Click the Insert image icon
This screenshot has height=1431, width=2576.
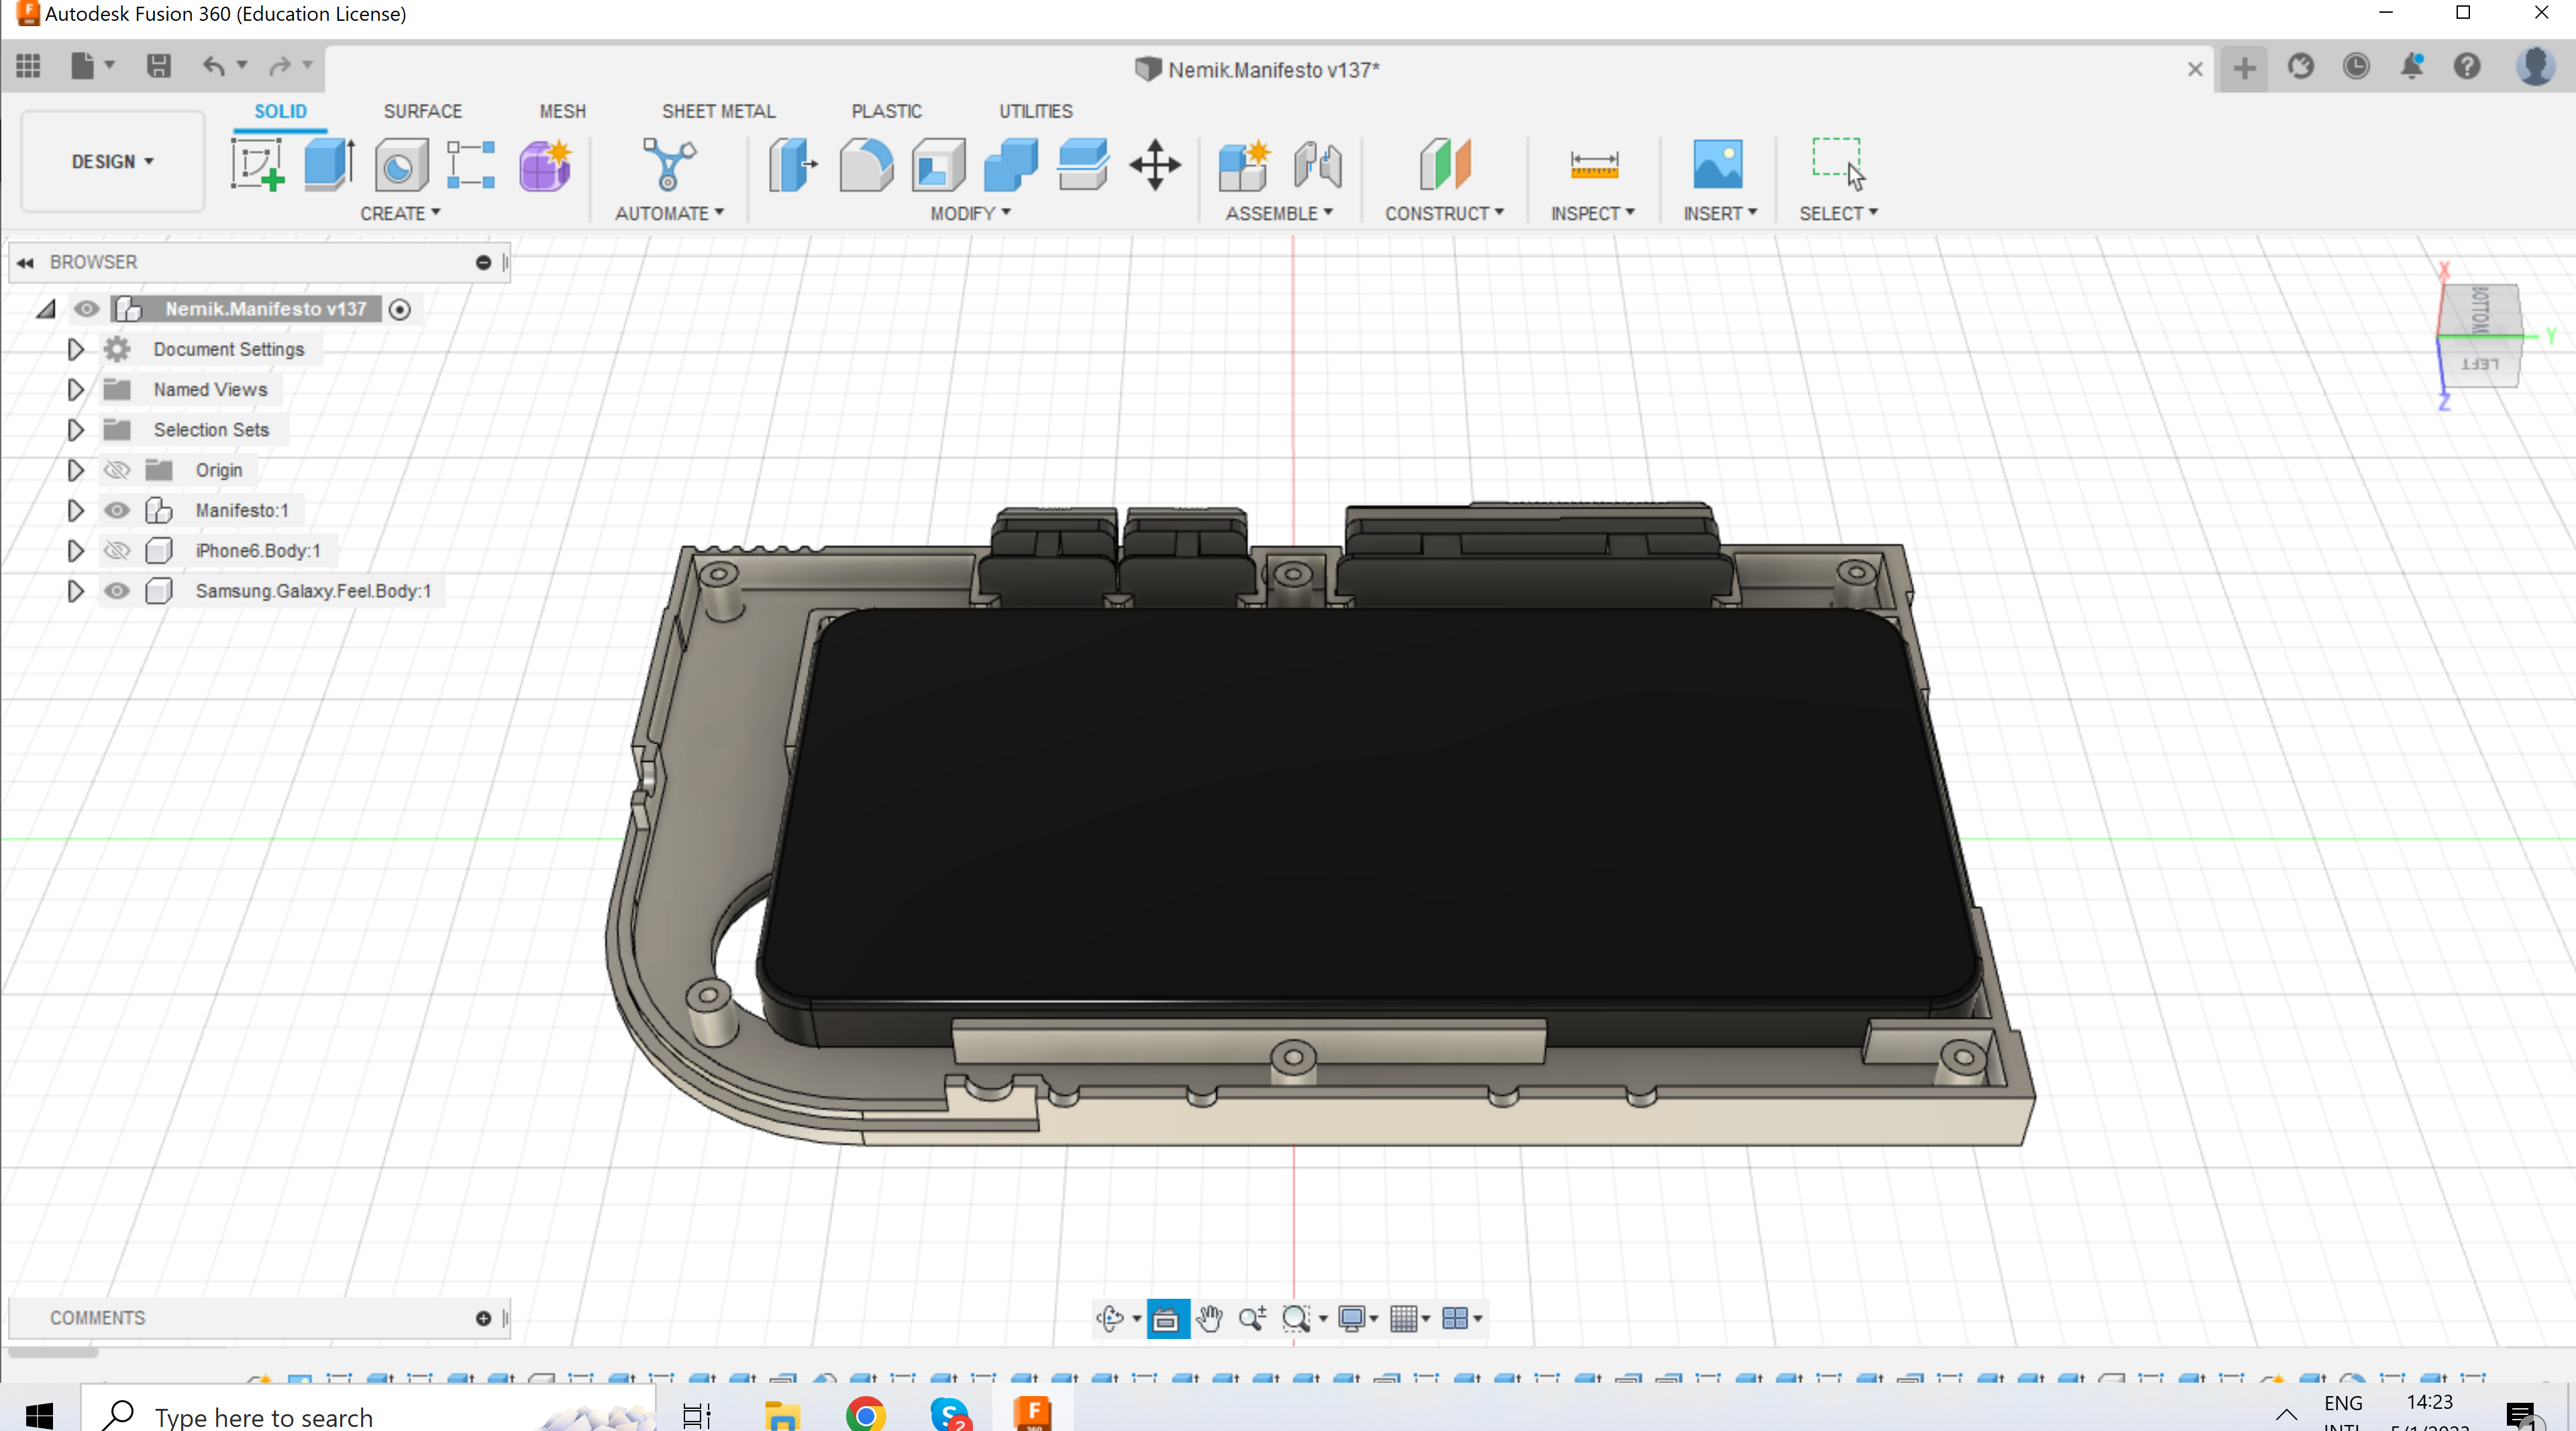pos(1718,164)
